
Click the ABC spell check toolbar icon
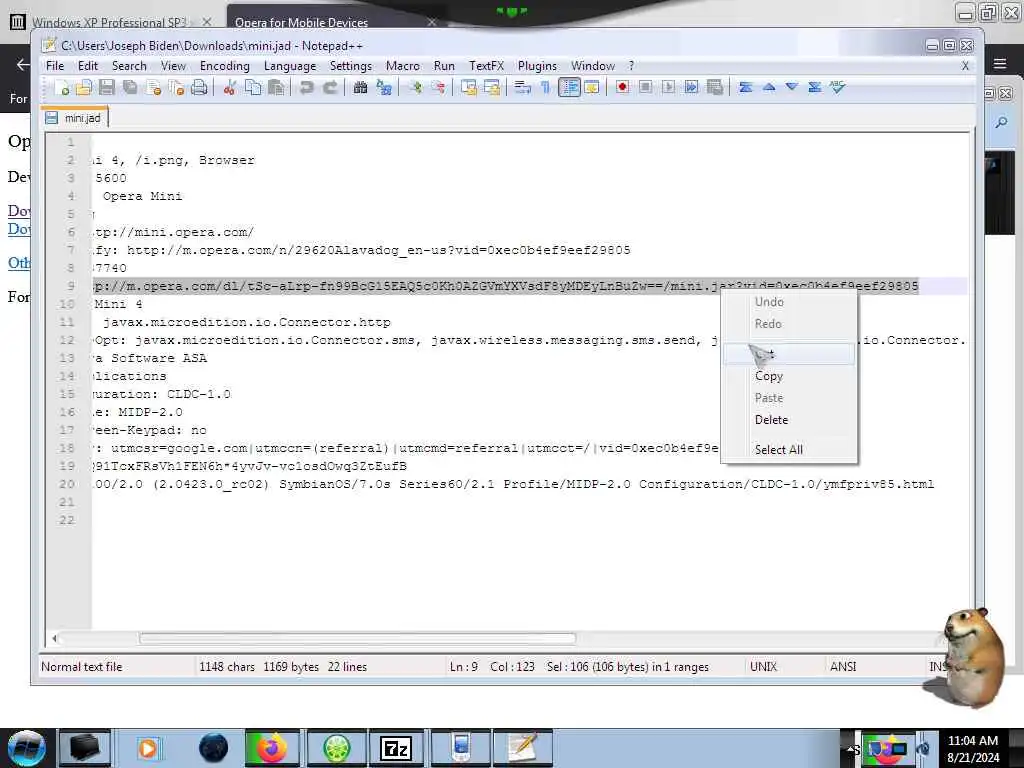(x=838, y=88)
